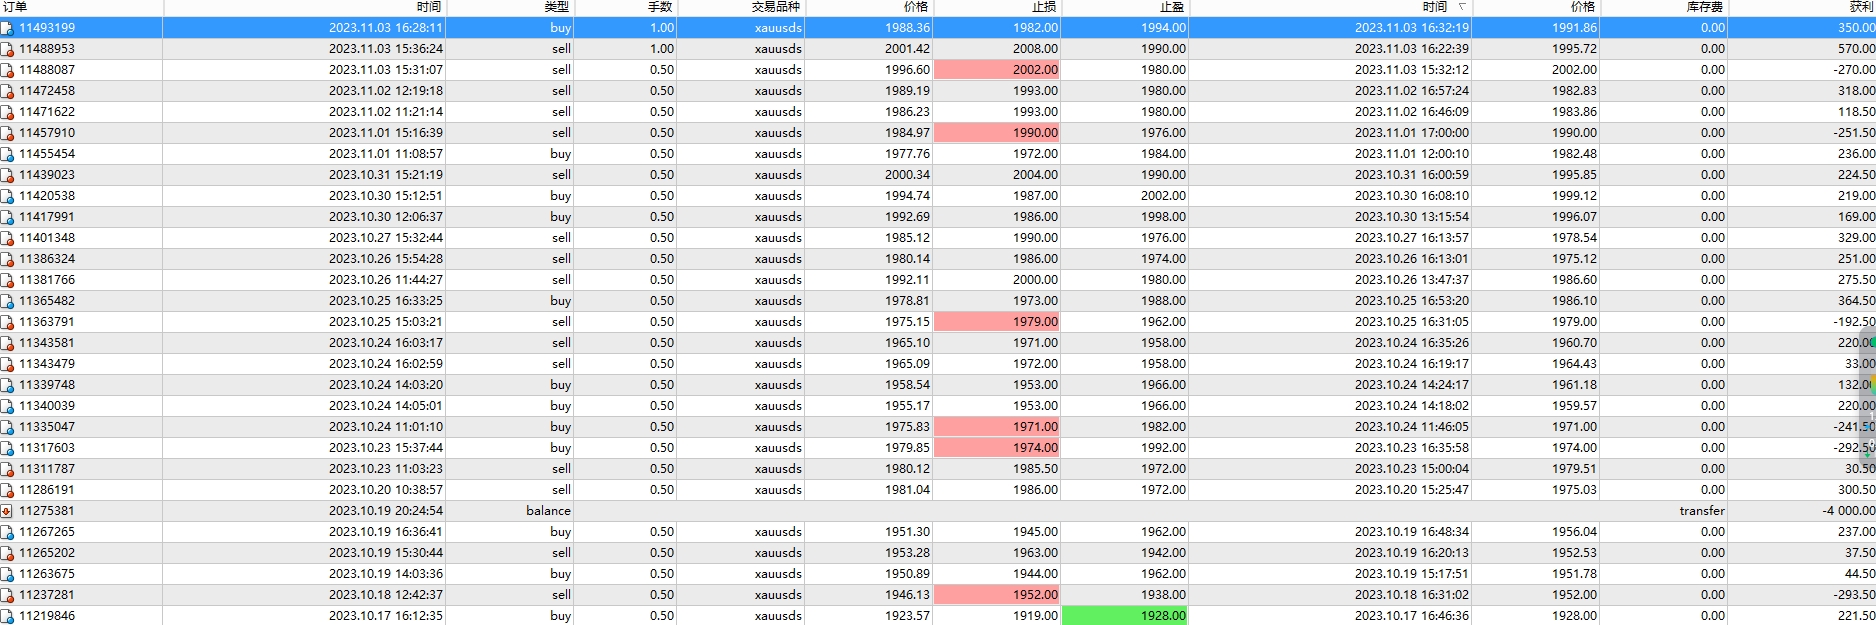Toggle the sort arrow on the closing 时间 header
Viewport: 1876px width, 625px height.
[1462, 7]
